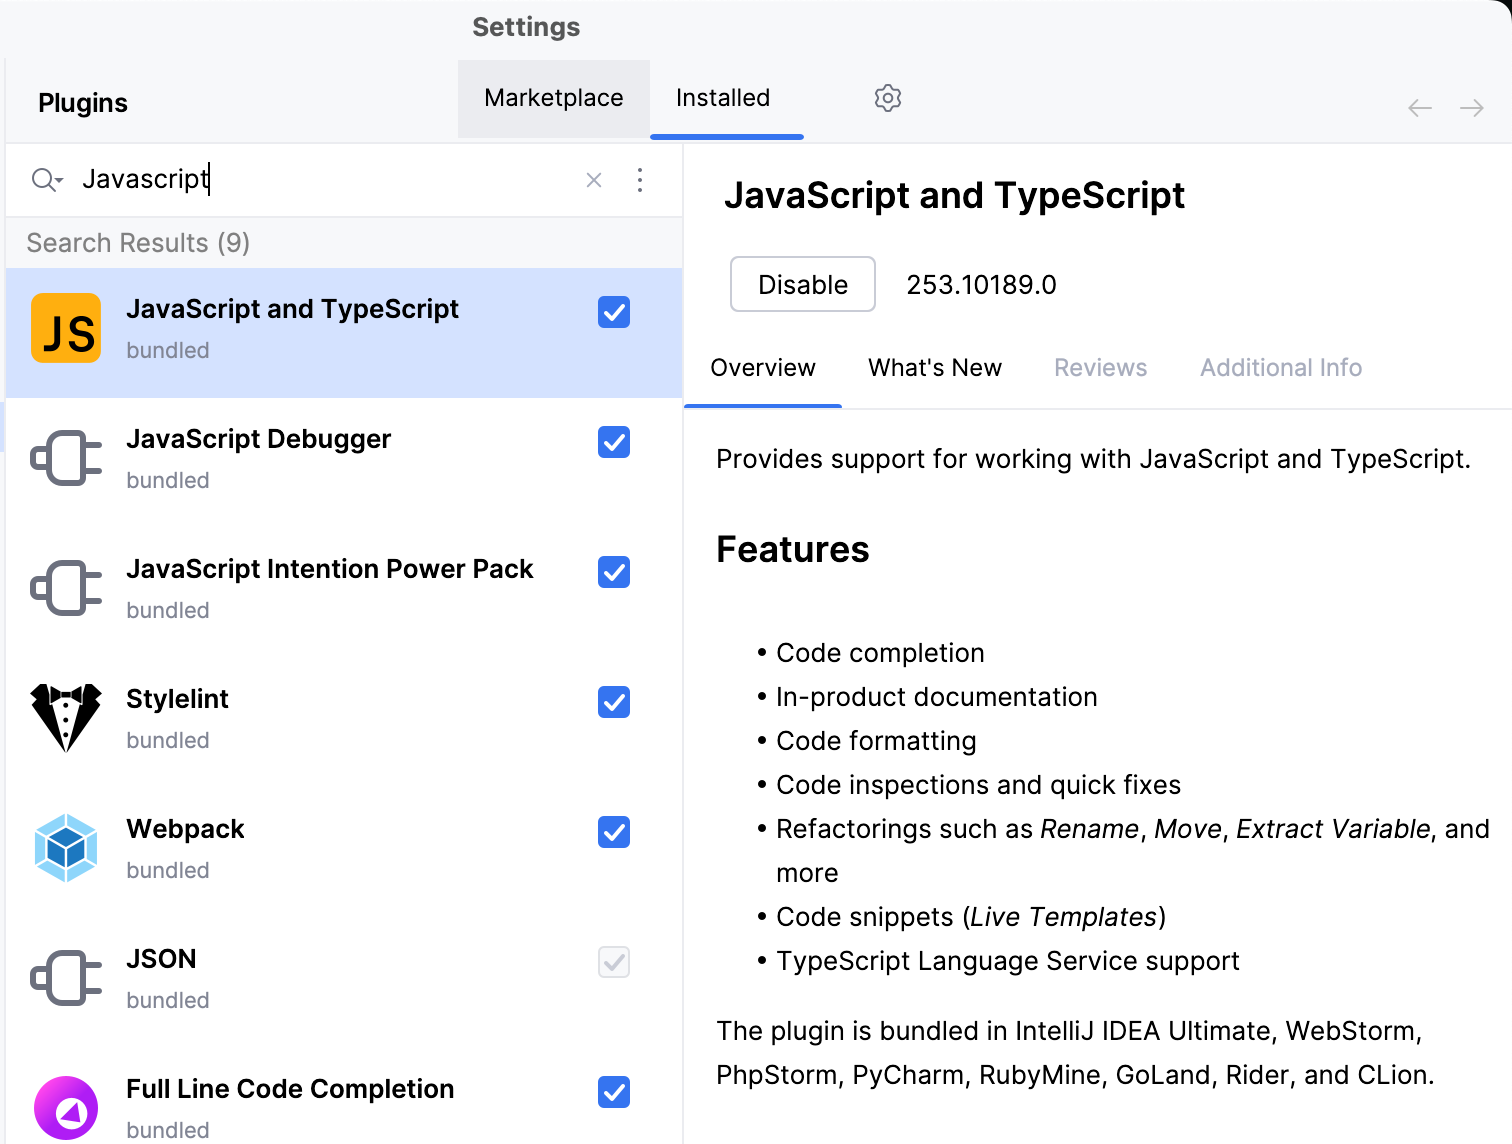
Task: Open the search options kebab menu
Action: click(640, 180)
